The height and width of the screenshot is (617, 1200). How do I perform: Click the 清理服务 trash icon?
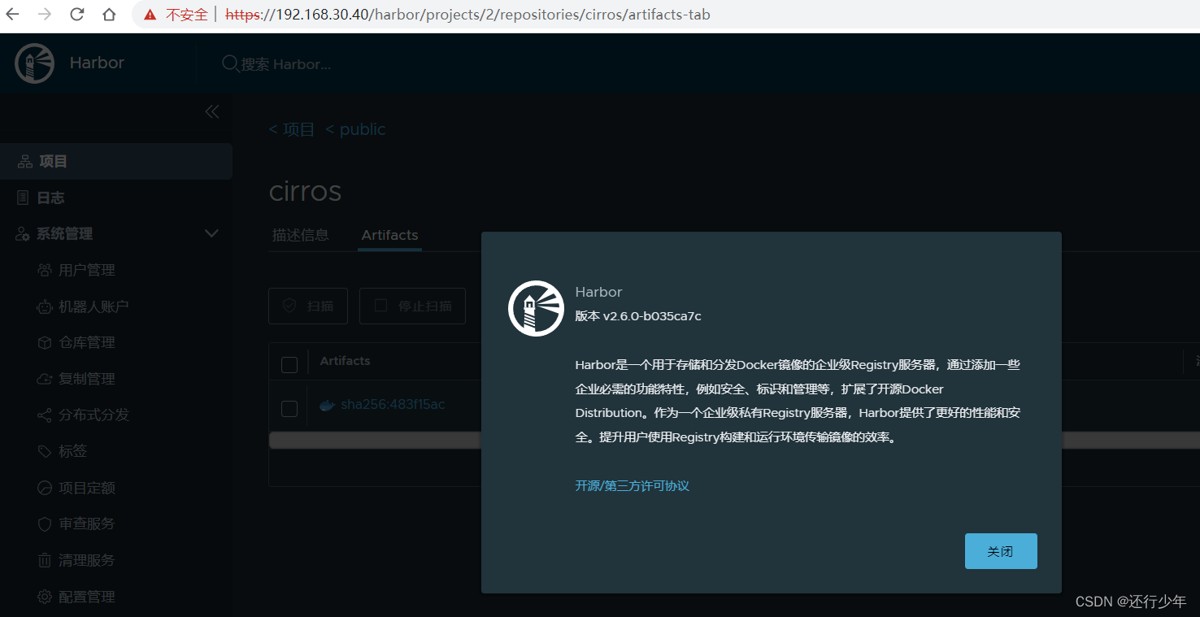44,560
